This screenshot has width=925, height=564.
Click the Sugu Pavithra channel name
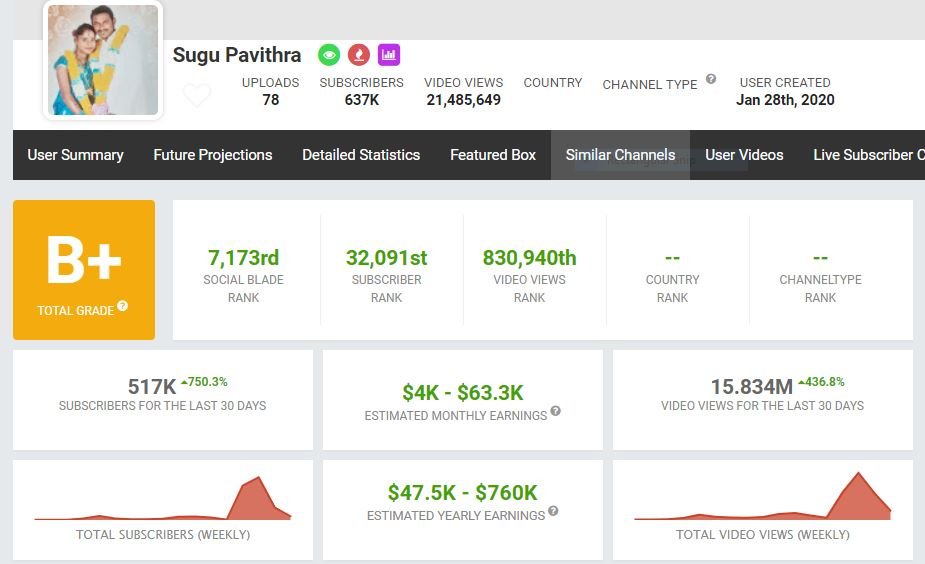(x=237, y=55)
